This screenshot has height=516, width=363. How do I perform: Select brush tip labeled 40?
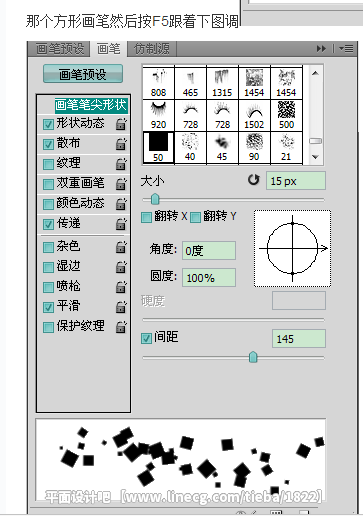click(190, 147)
